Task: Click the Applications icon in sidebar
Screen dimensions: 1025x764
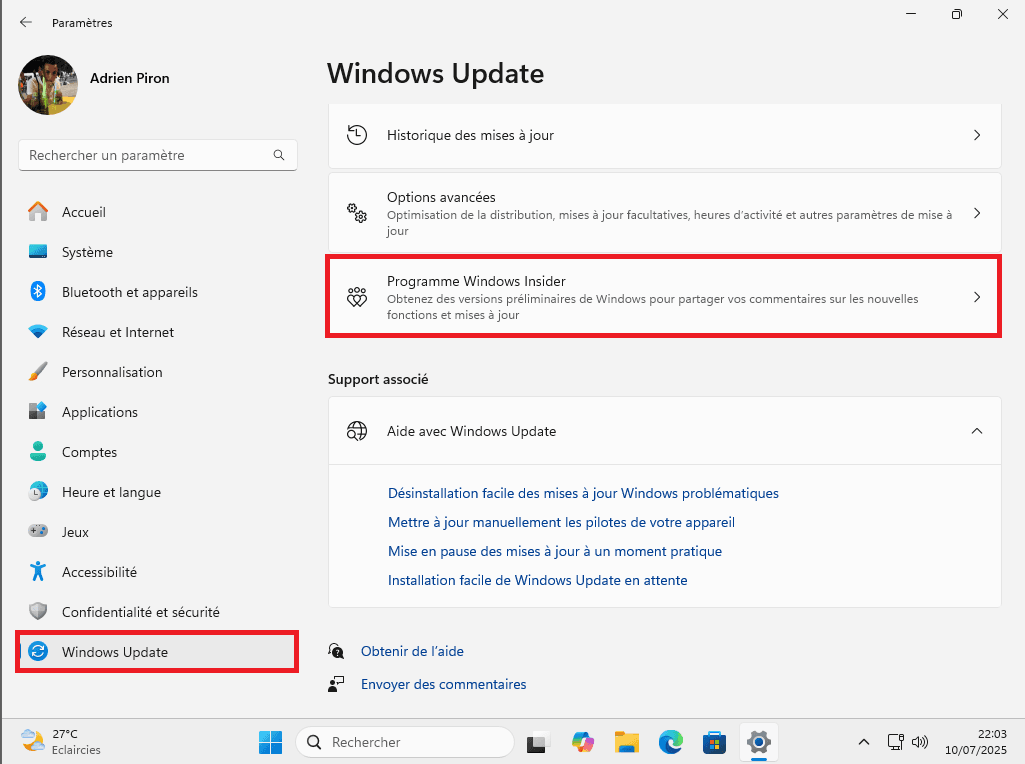Action: [38, 411]
